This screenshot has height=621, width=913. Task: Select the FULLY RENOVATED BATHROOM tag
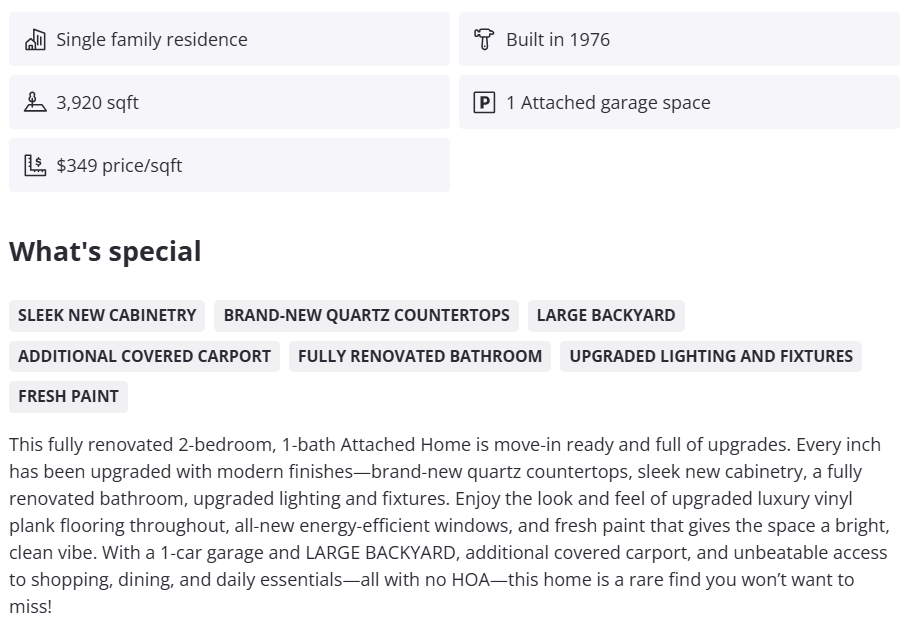click(419, 356)
